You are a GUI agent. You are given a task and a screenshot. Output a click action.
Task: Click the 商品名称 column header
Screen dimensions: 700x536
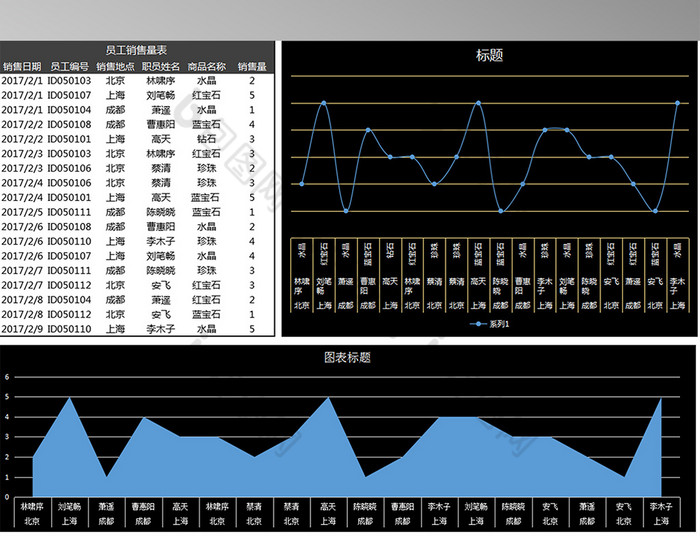(207, 66)
